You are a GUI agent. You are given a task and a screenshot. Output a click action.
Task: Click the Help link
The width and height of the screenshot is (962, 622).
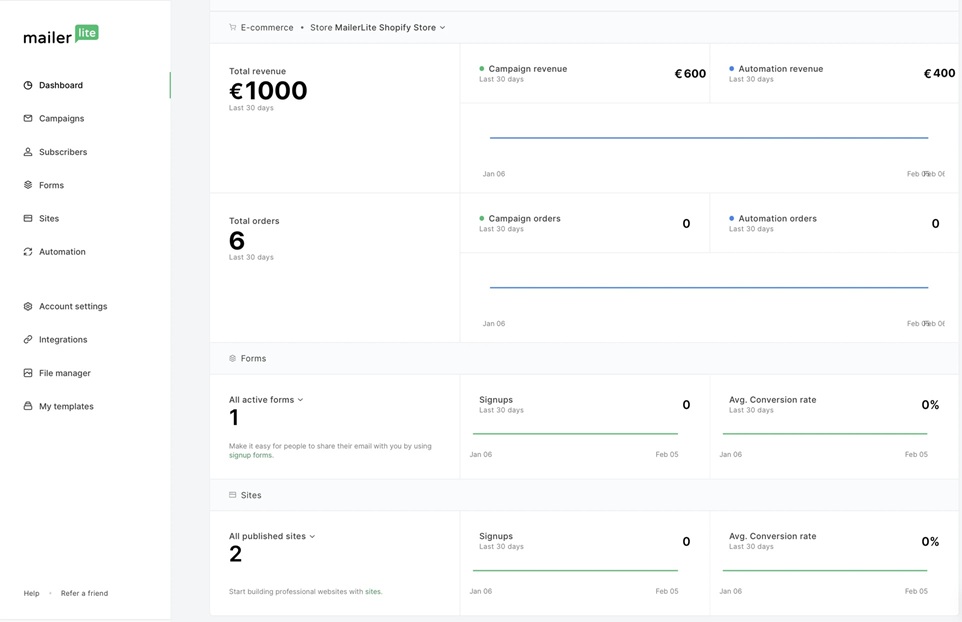coord(31,593)
